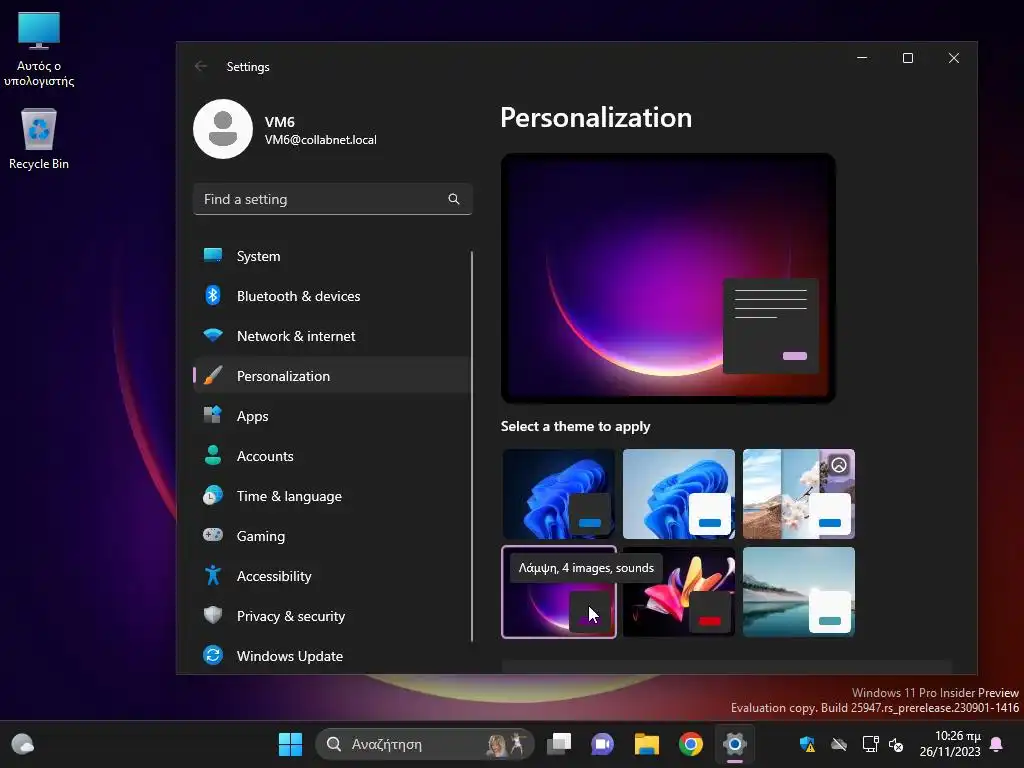The height and width of the screenshot is (768, 1024).
Task: Go to Bluetooth & devices
Action: (332, 296)
